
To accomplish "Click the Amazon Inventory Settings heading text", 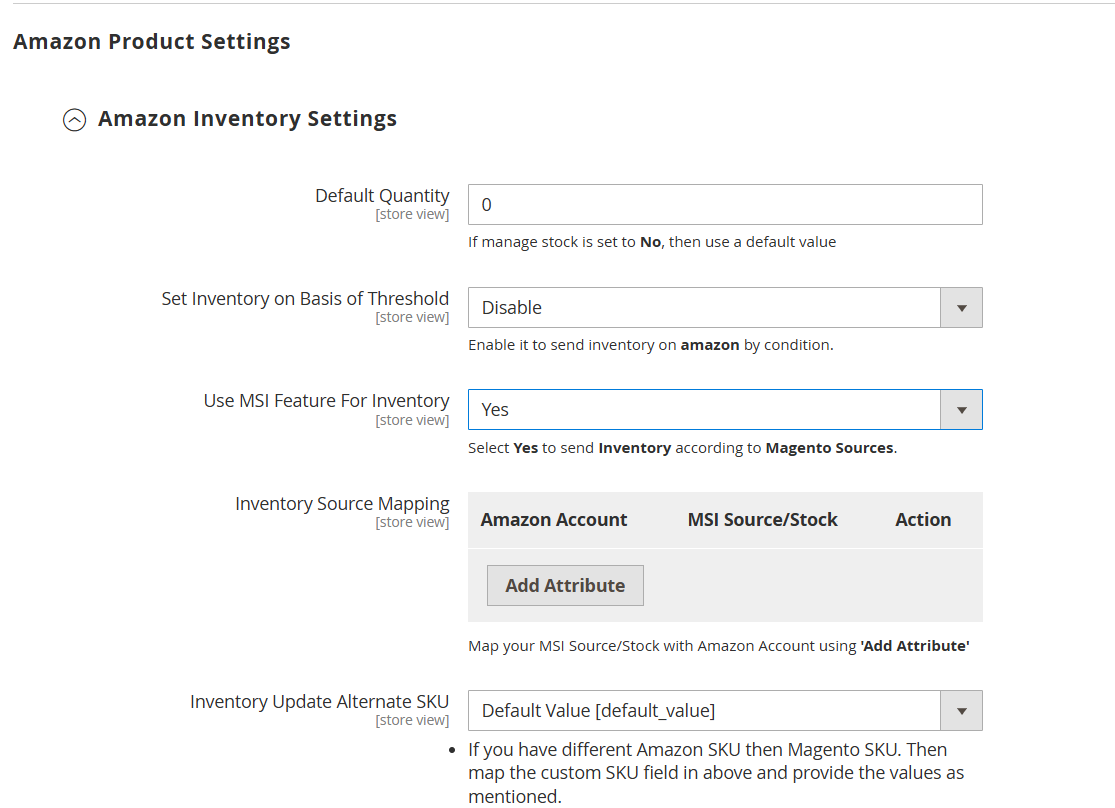I will pos(247,119).
